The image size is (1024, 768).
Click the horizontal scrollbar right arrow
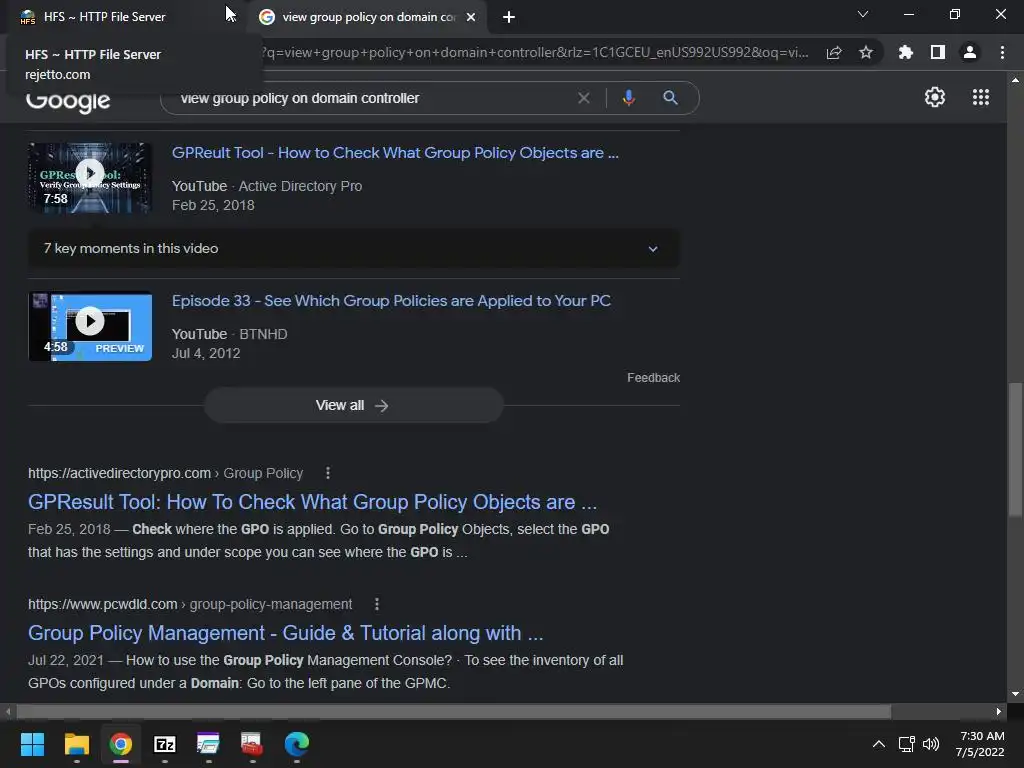pyautogui.click(x=999, y=711)
